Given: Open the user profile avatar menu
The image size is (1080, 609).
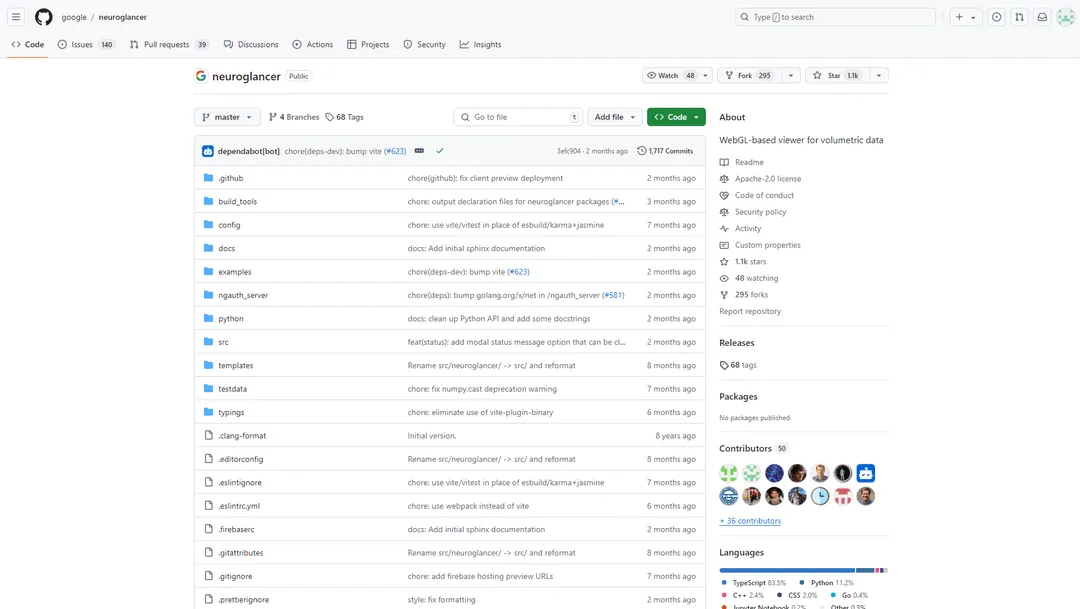Looking at the screenshot, I should (1066, 17).
